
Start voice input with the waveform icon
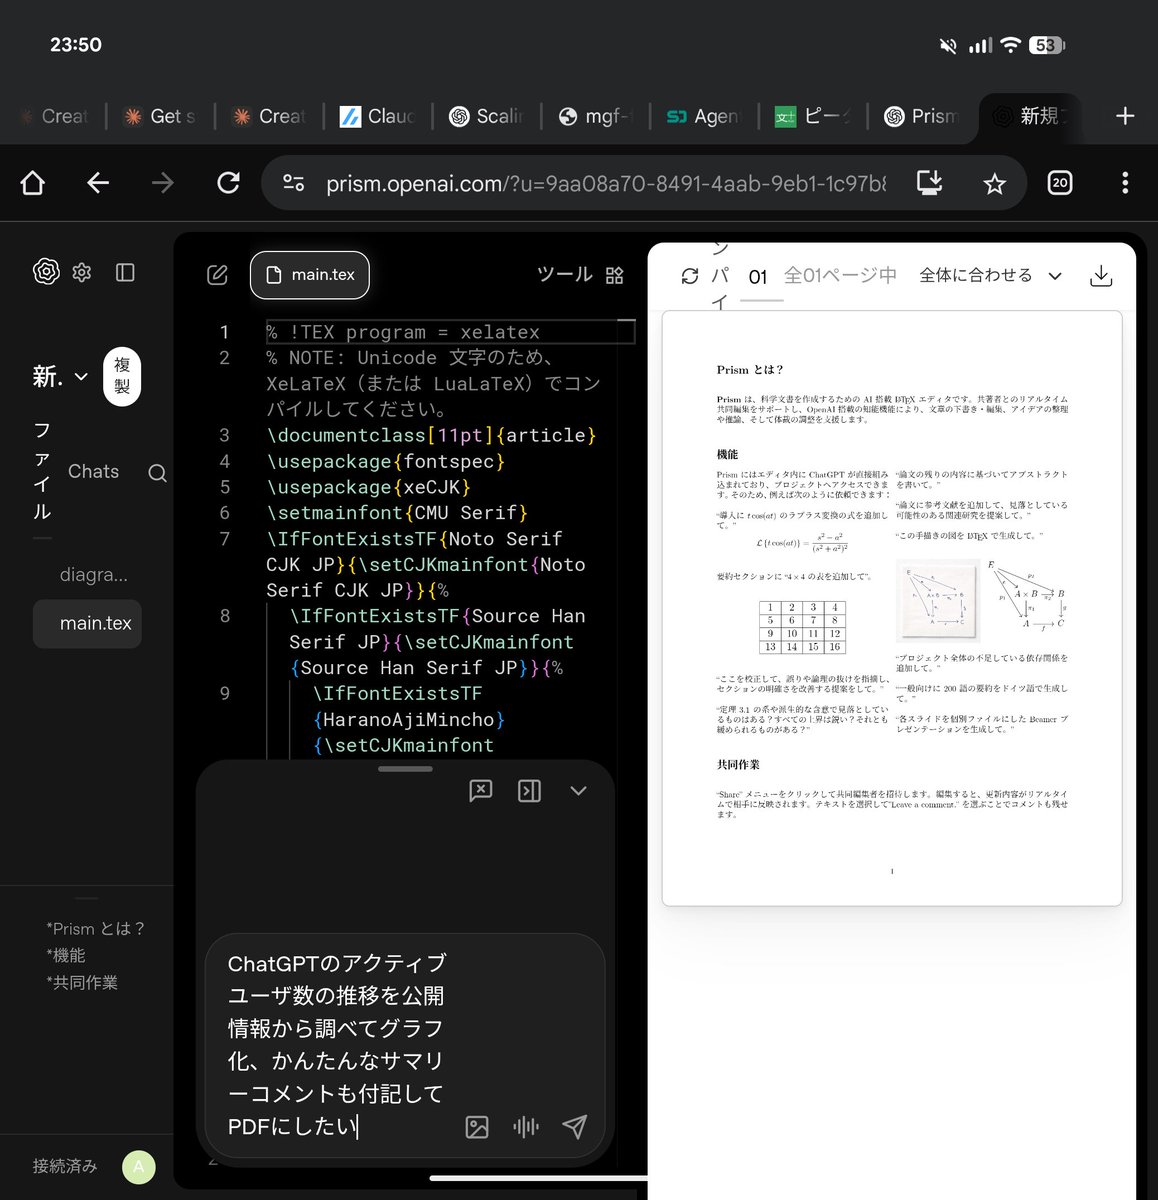click(525, 1127)
